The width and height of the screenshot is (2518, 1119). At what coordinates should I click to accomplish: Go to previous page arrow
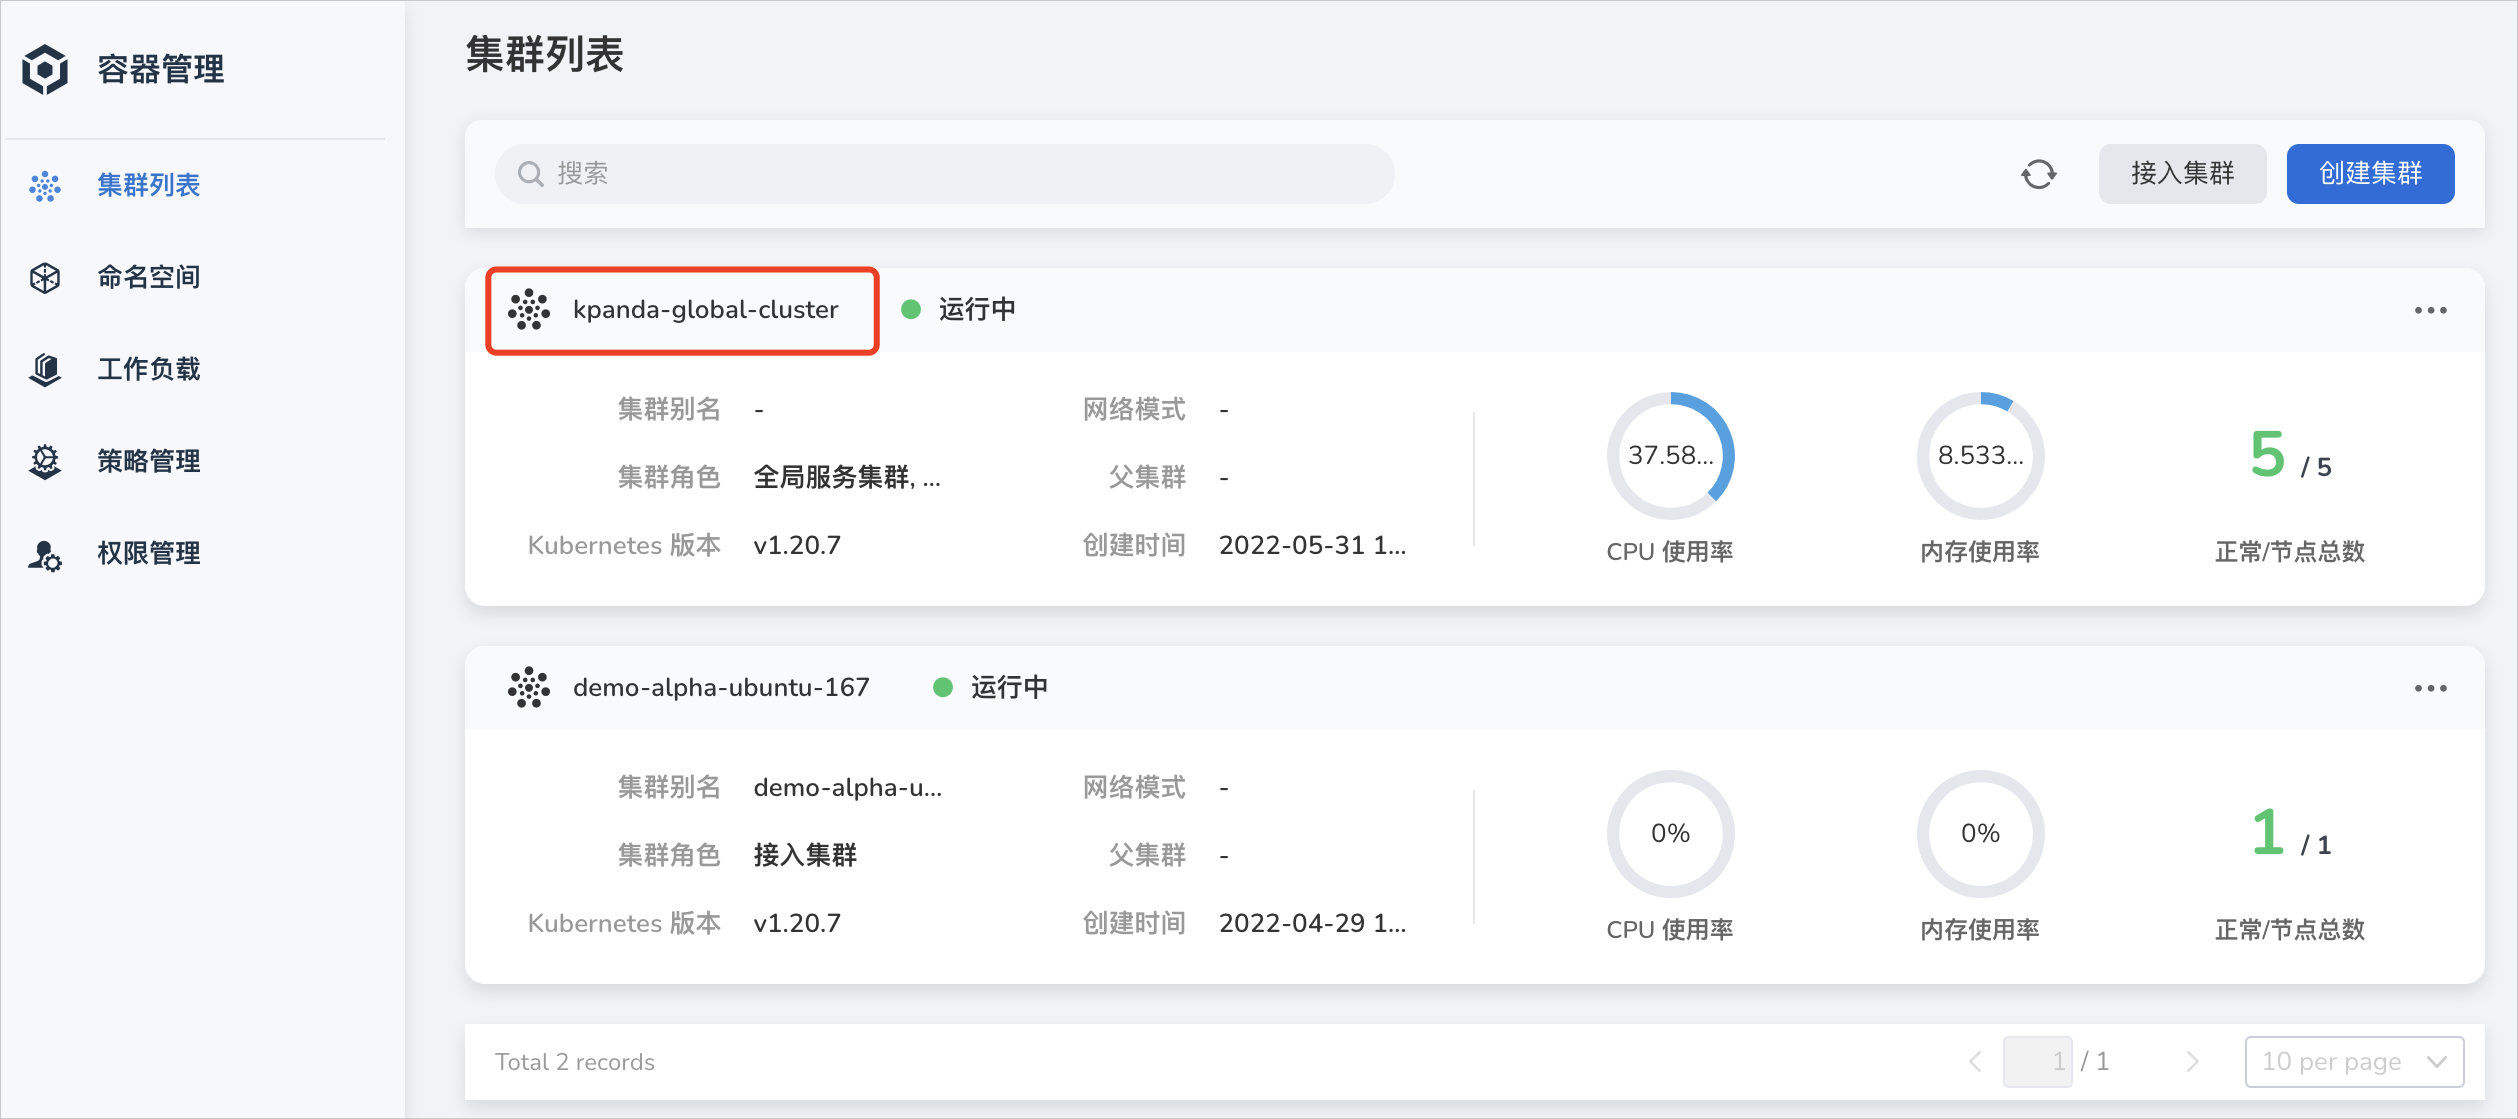[1975, 1061]
